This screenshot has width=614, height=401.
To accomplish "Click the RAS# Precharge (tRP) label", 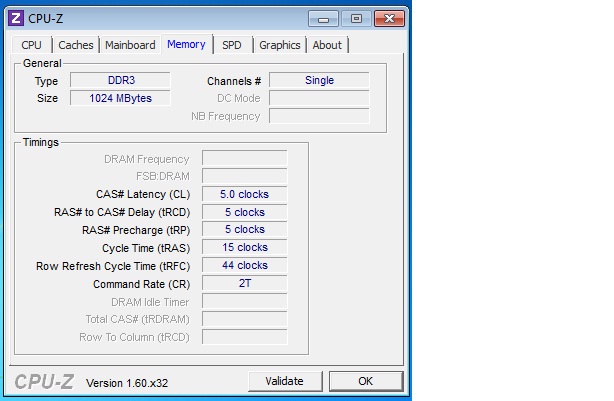I will click(x=136, y=230).
